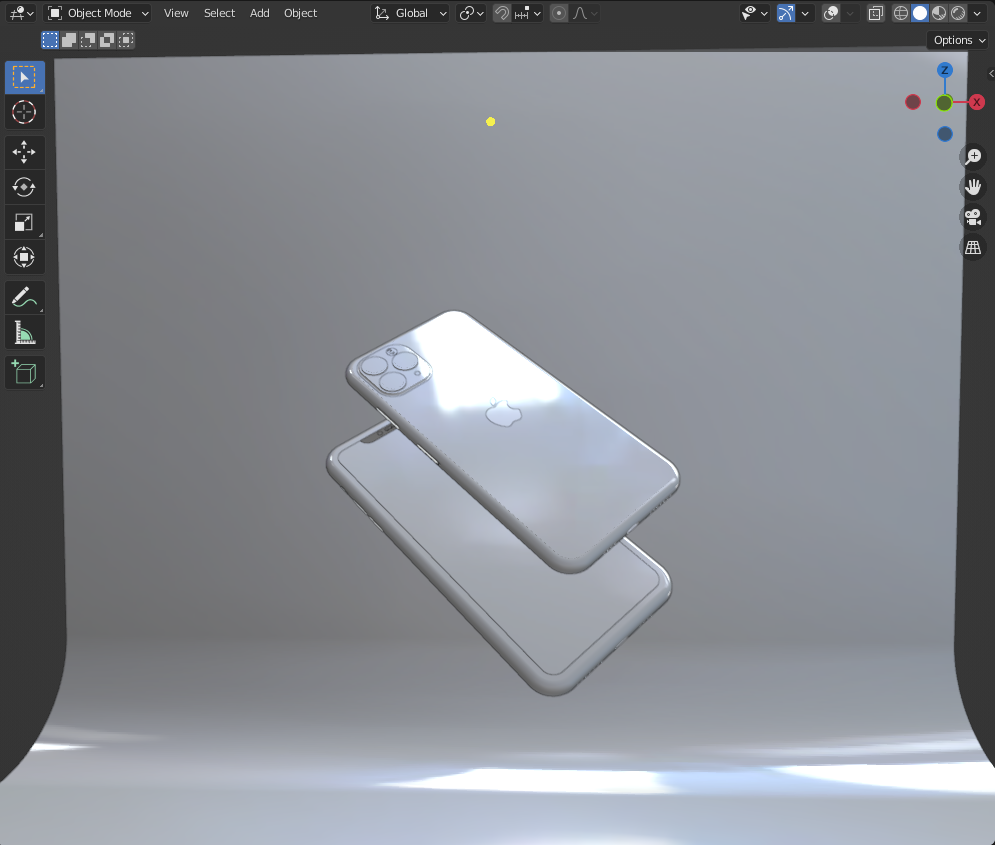Open object visibility and selectability dropdown
This screenshot has height=845, width=995.
754,13
